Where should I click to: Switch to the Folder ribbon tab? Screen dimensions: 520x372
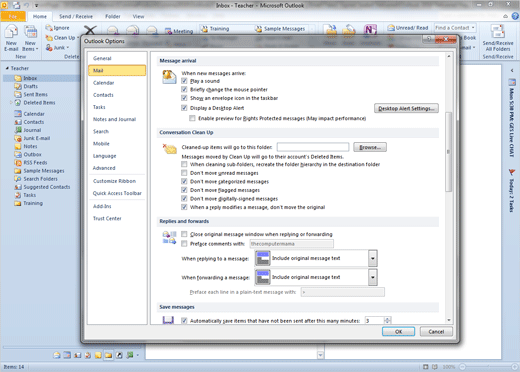(x=113, y=16)
